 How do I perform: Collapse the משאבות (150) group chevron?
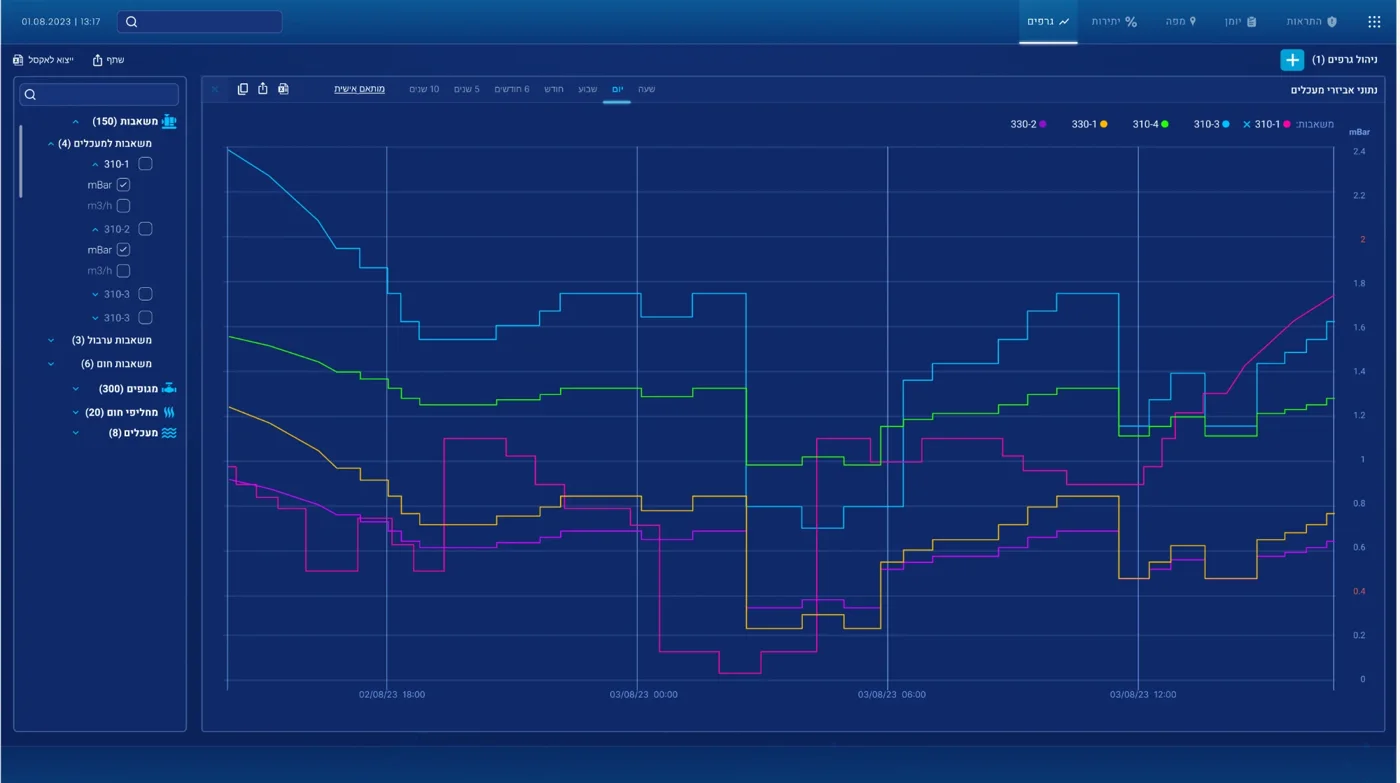pyautogui.click(x=75, y=122)
